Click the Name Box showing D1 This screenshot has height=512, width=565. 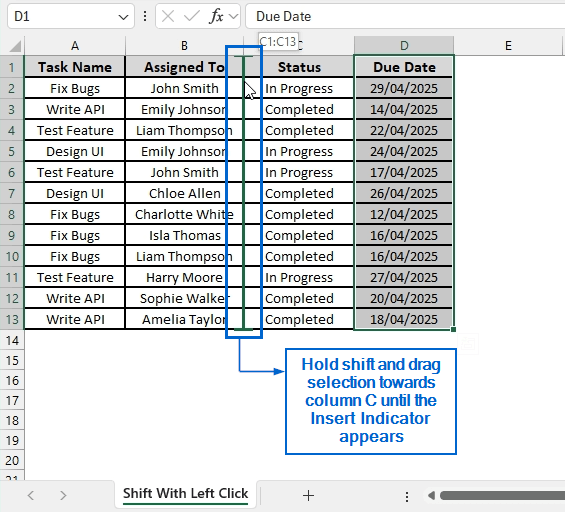(x=71, y=16)
